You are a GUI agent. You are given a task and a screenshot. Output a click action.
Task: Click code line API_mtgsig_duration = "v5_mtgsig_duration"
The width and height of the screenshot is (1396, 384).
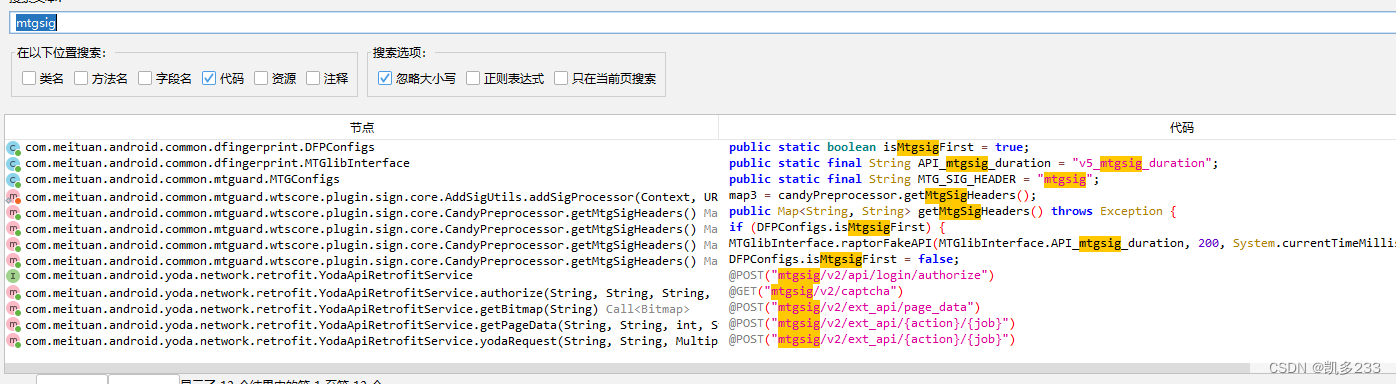[974, 163]
